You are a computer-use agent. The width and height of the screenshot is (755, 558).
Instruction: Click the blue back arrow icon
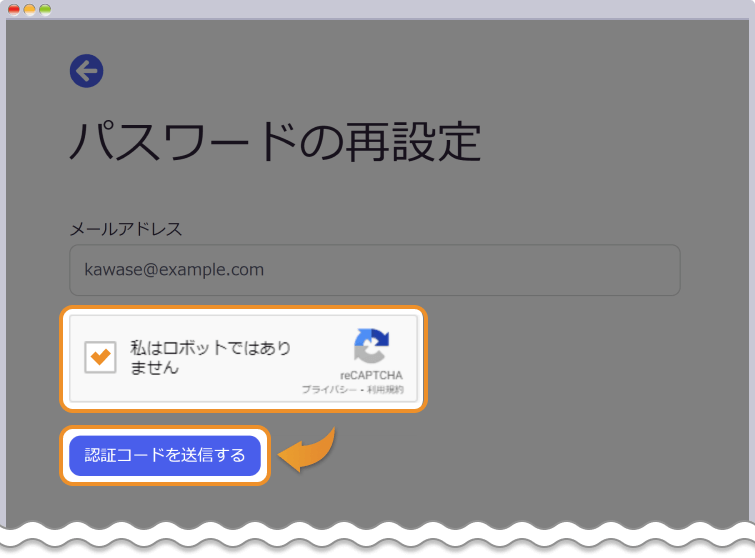click(87, 71)
